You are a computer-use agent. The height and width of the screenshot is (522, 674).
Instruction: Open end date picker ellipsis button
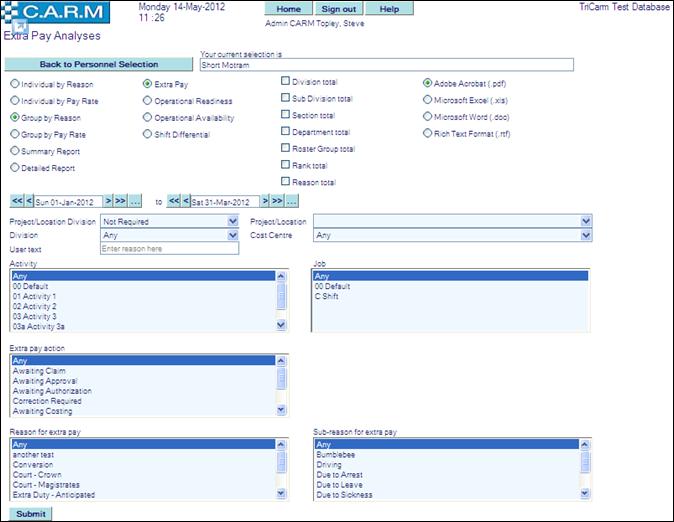292,201
